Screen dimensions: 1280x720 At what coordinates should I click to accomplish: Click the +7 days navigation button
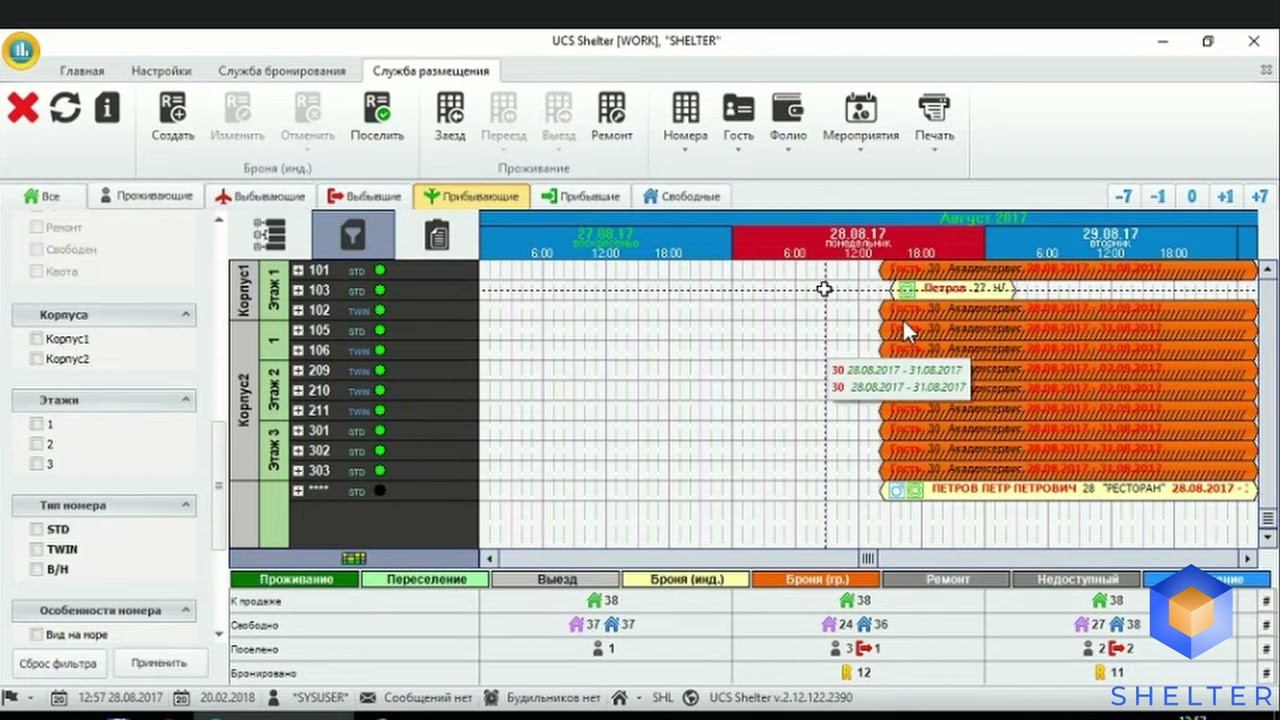1259,196
